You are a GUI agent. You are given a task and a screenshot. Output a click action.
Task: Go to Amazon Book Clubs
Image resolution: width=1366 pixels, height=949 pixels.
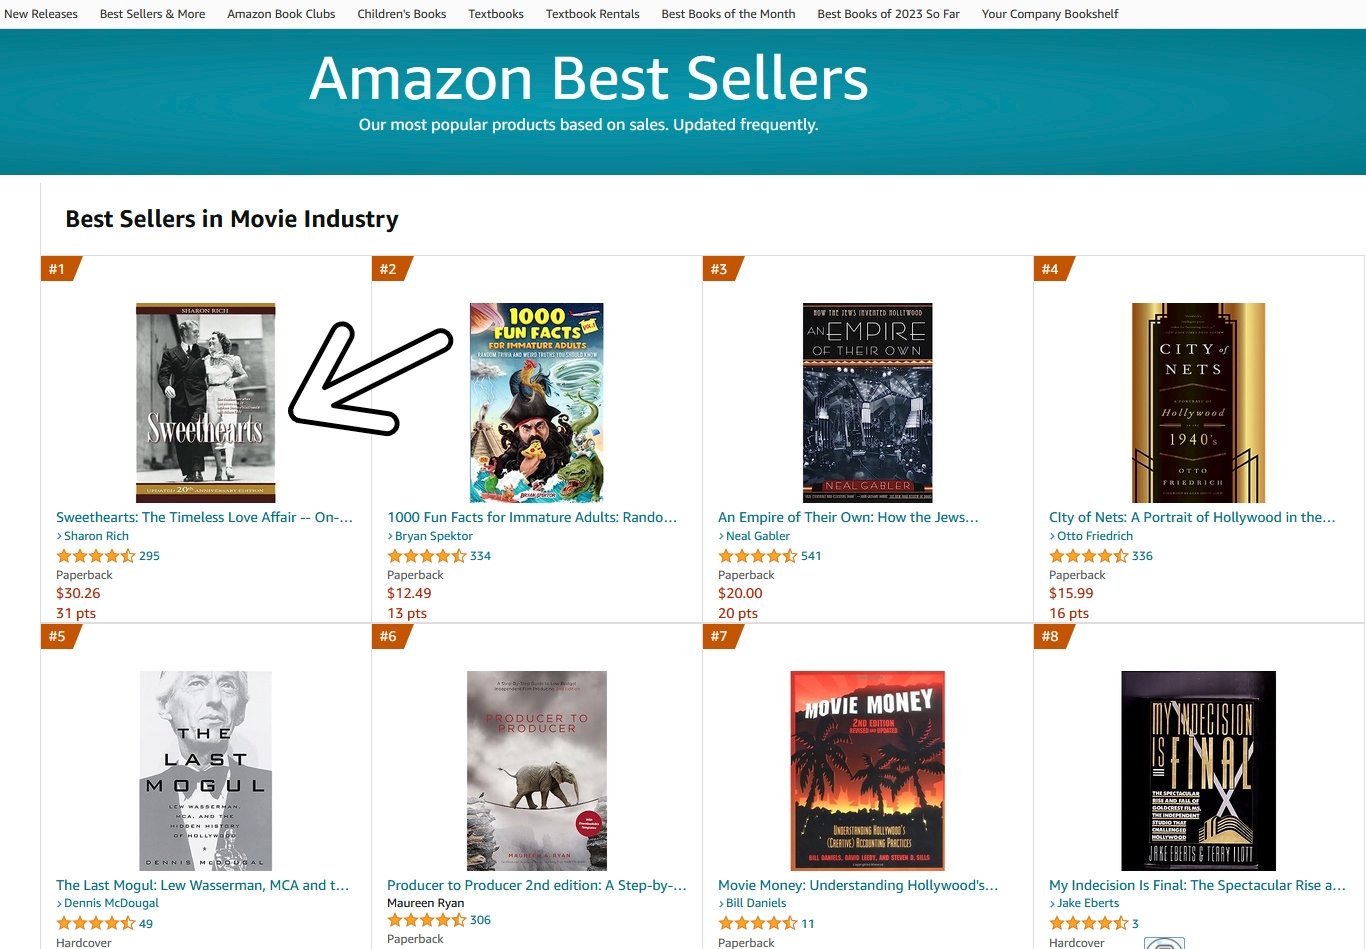(281, 14)
